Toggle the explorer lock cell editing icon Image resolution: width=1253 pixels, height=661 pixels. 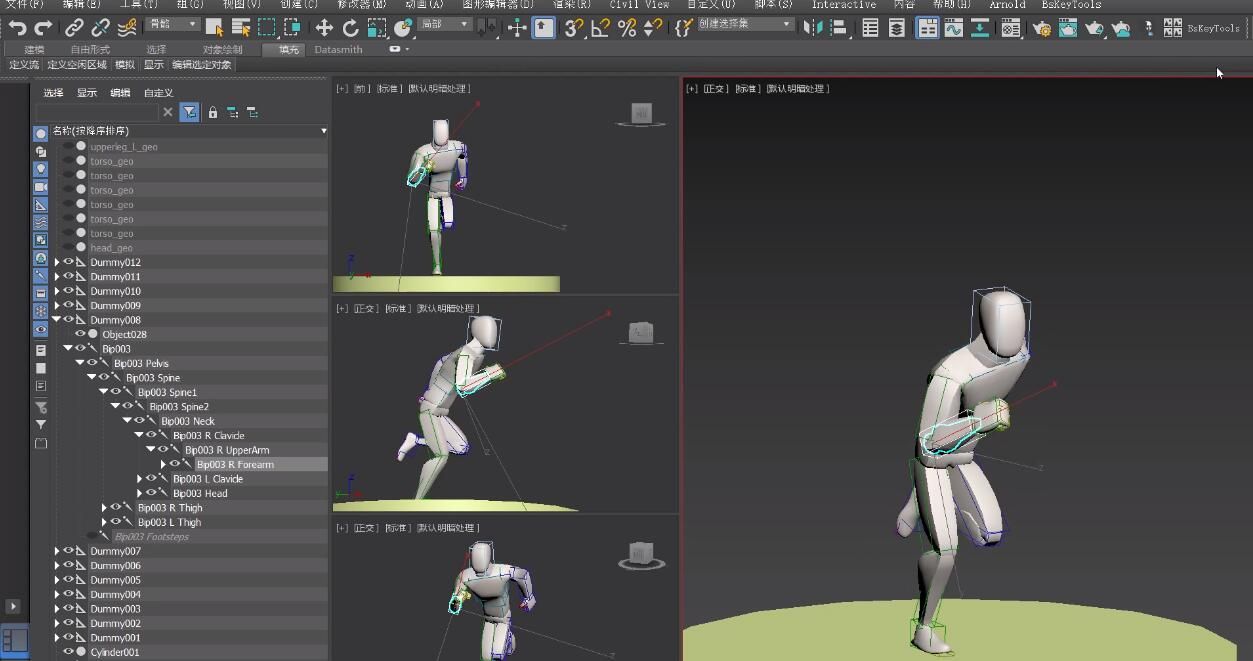tap(212, 113)
